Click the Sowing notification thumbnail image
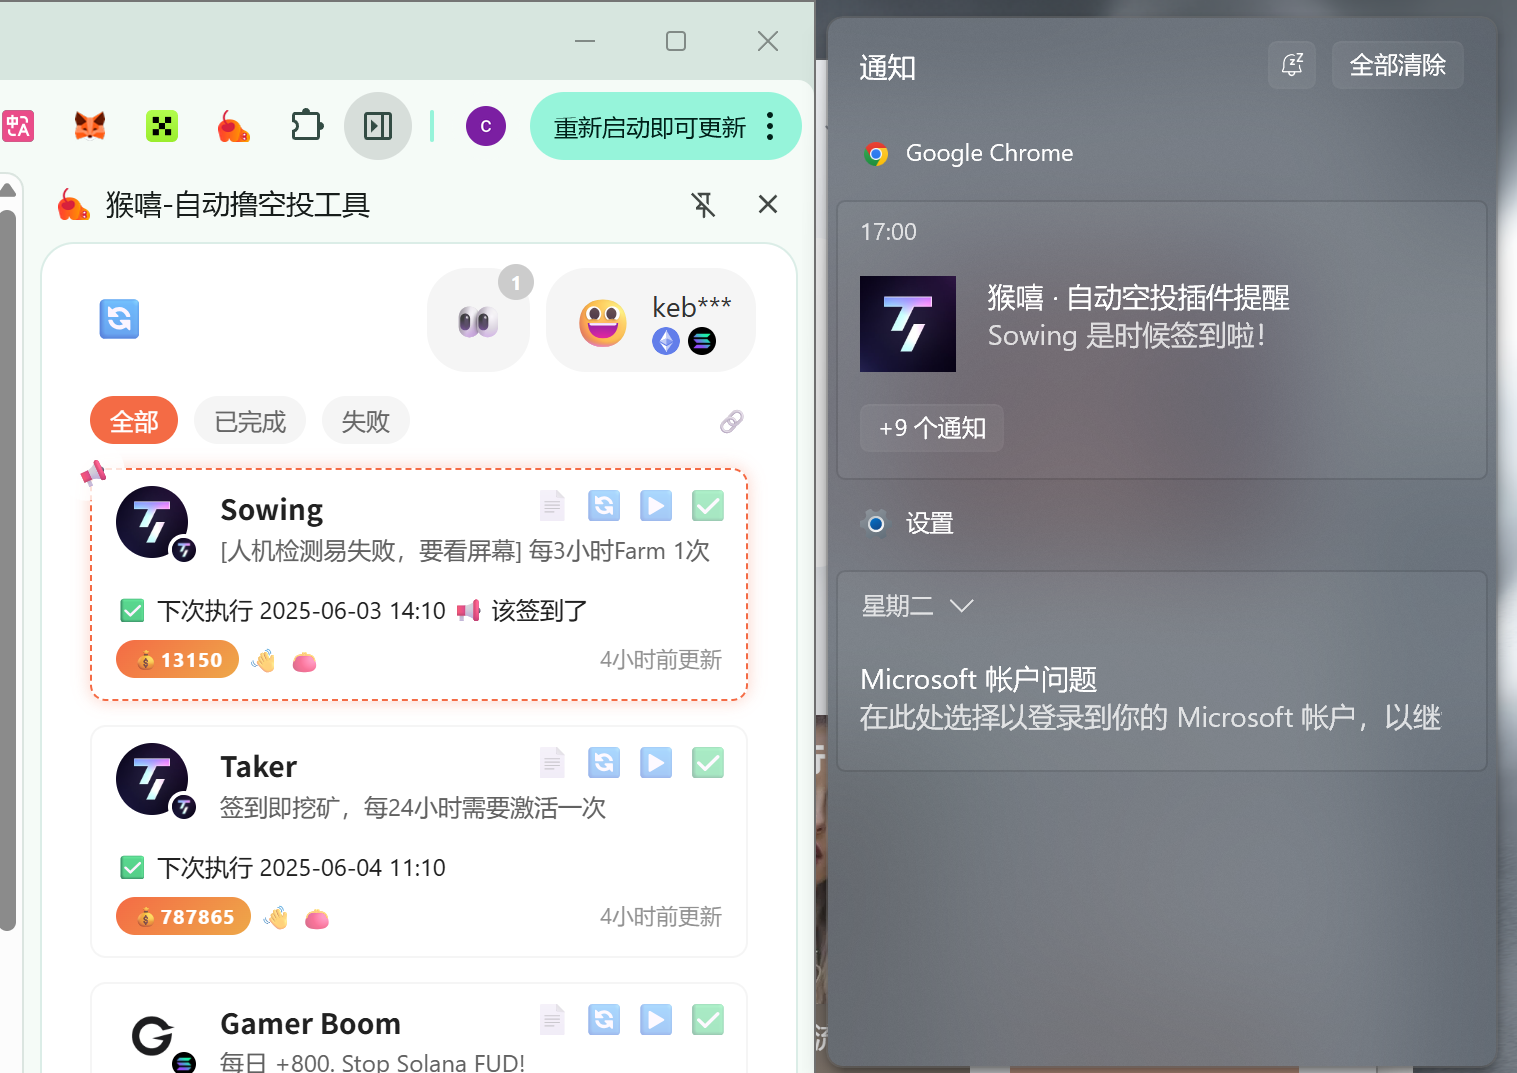 (908, 324)
